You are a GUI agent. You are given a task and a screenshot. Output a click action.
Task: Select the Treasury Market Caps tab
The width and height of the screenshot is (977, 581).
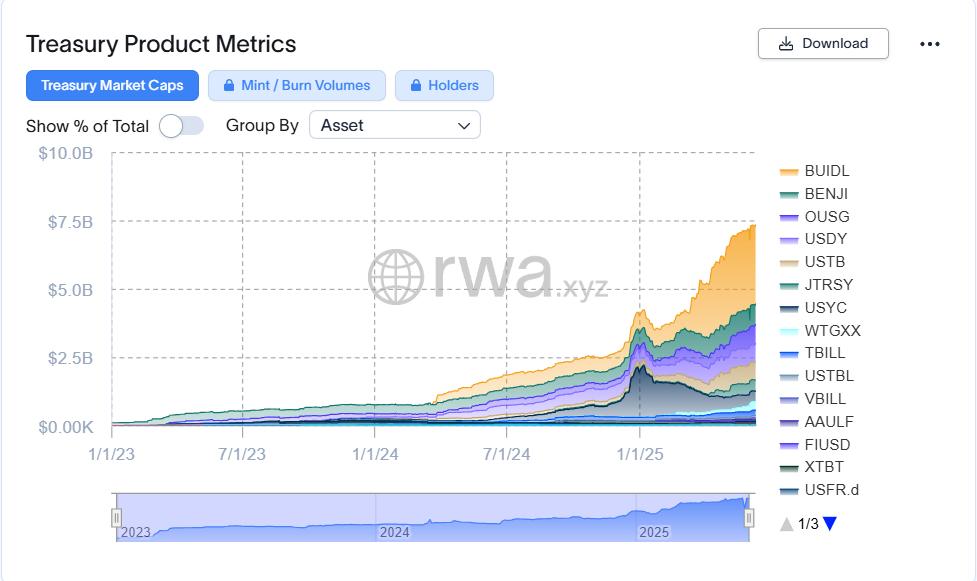pyautogui.click(x=112, y=86)
